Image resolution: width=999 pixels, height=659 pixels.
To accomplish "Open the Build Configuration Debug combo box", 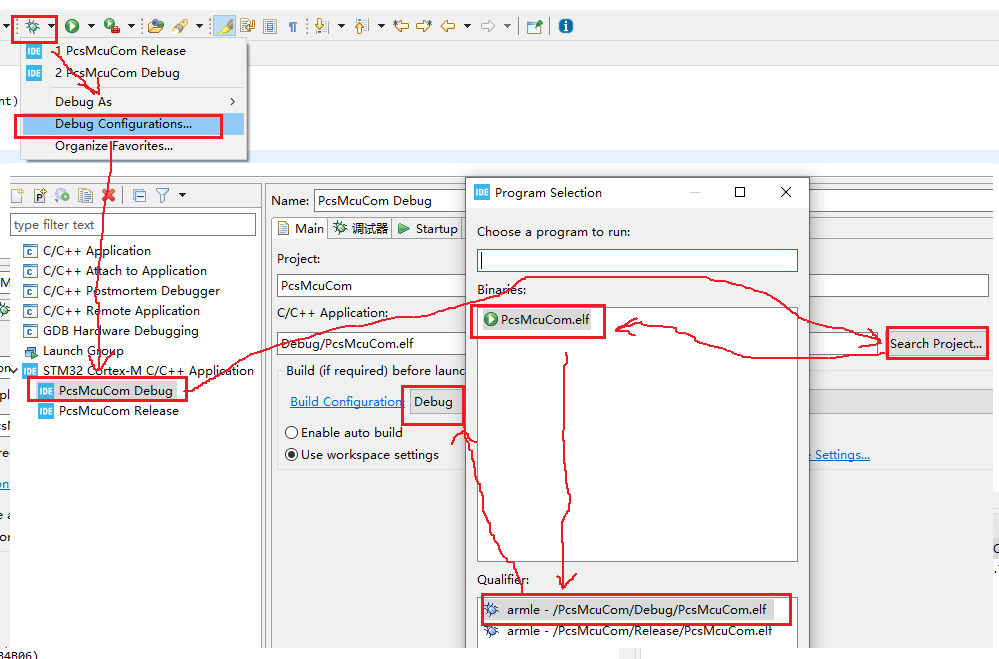I will tap(436, 402).
